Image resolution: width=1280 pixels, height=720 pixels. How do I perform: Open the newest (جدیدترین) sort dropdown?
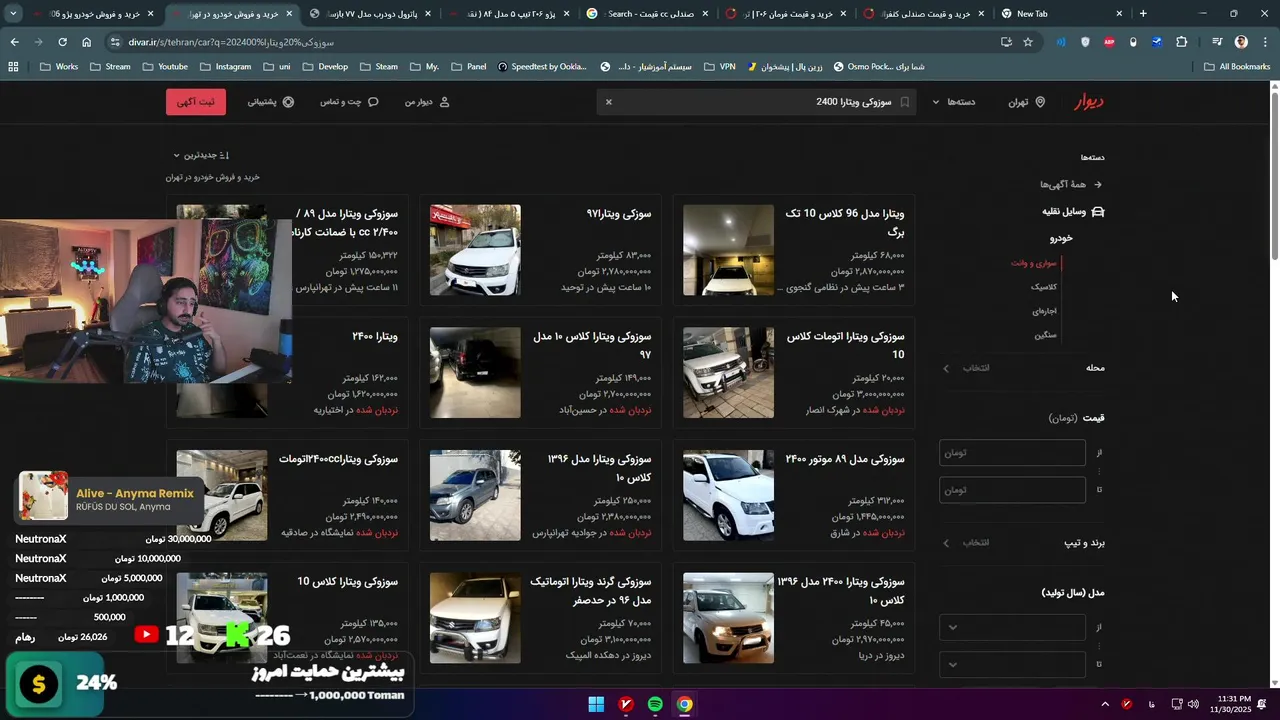click(x=201, y=155)
